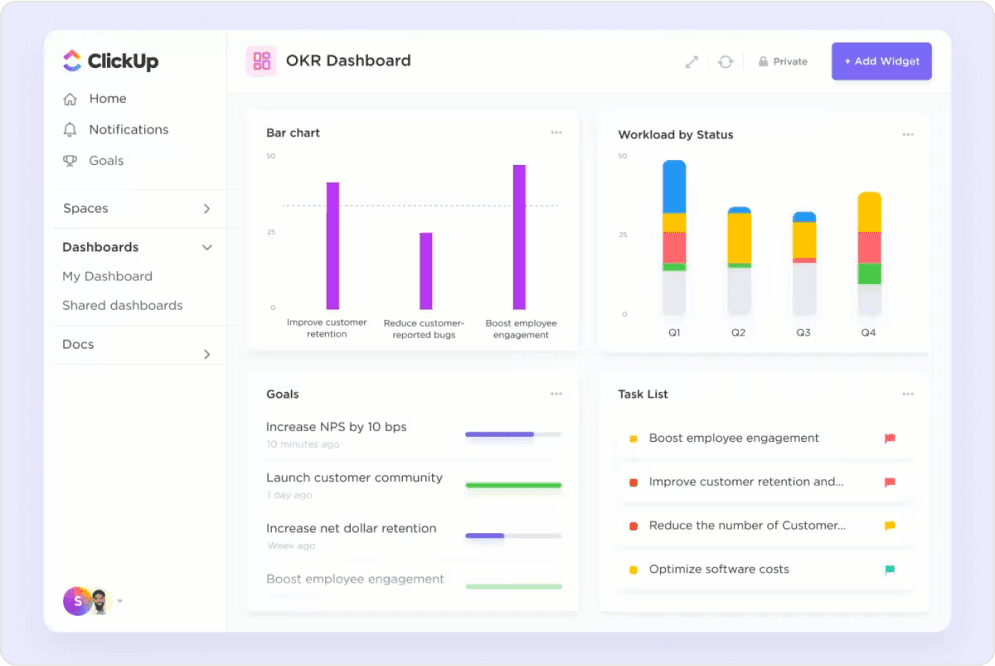Screen dimensions: 995x666
Task: Open Goals widget options menu
Action: (556, 394)
